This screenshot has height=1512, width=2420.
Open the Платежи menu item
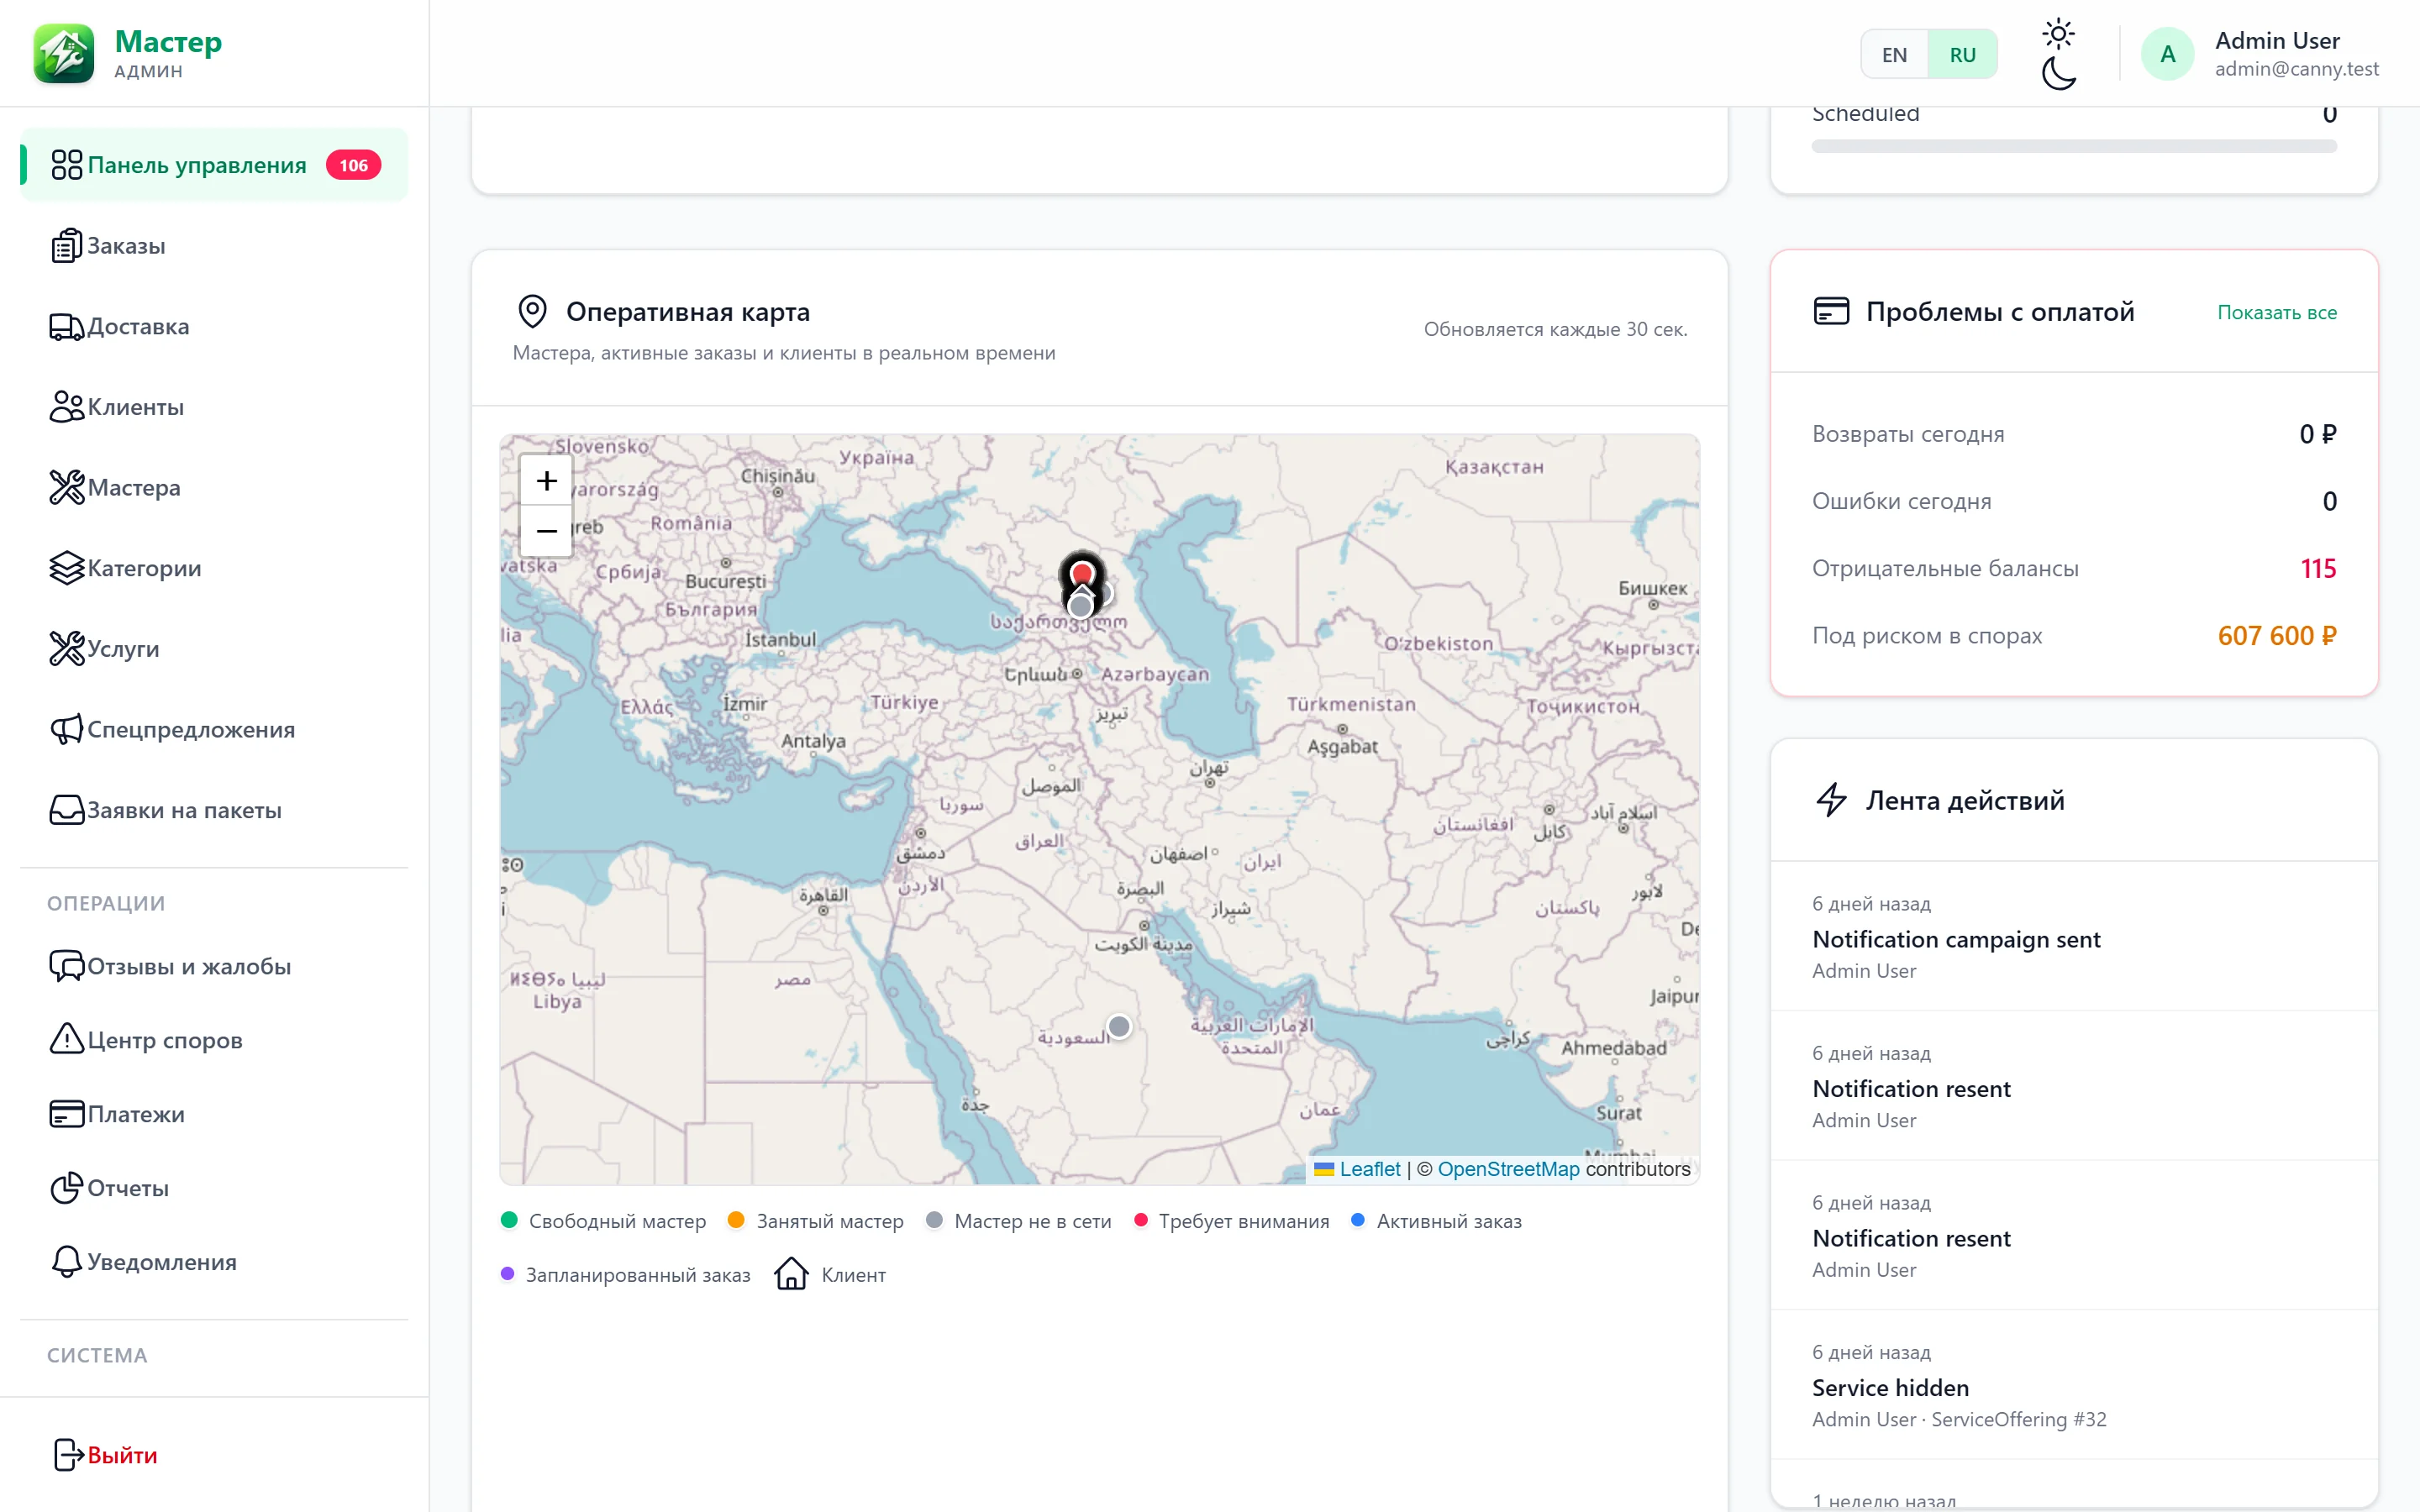coord(214,1114)
